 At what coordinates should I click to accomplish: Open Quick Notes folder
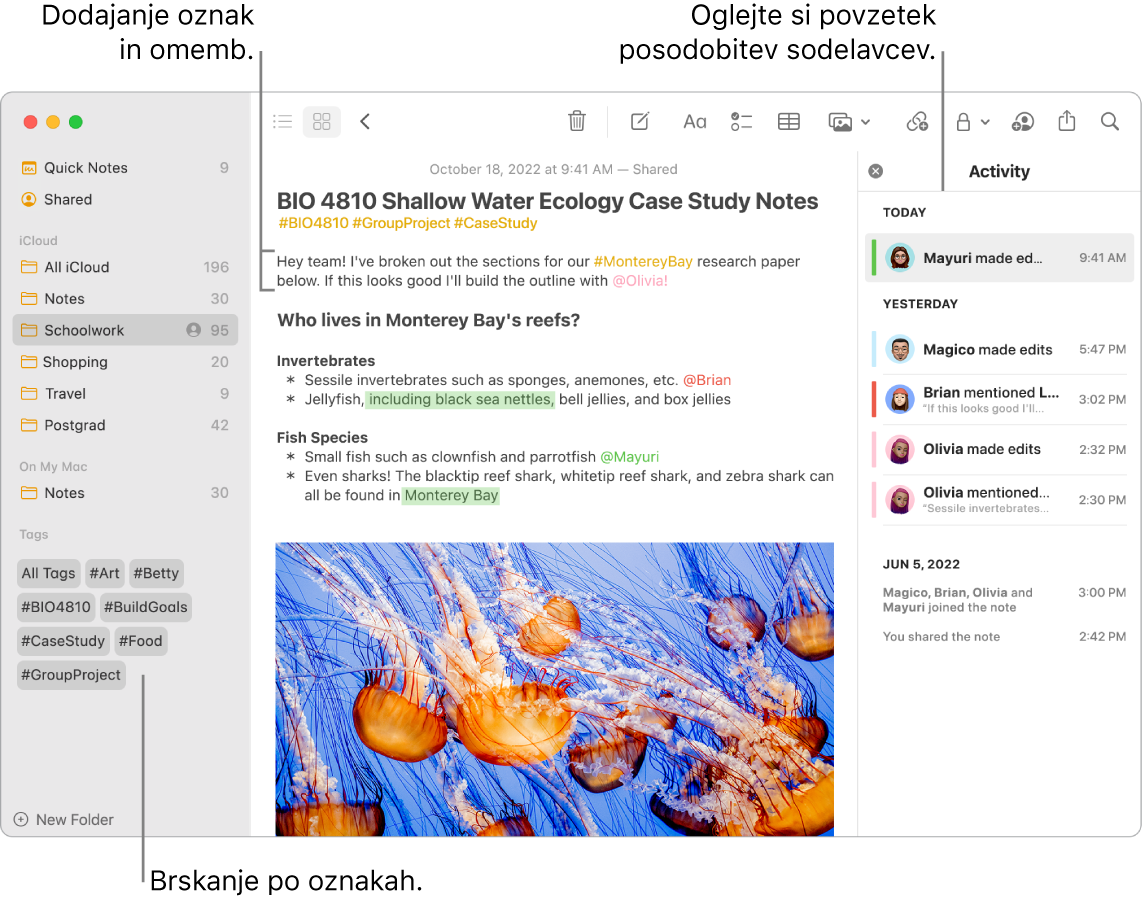[125, 168]
